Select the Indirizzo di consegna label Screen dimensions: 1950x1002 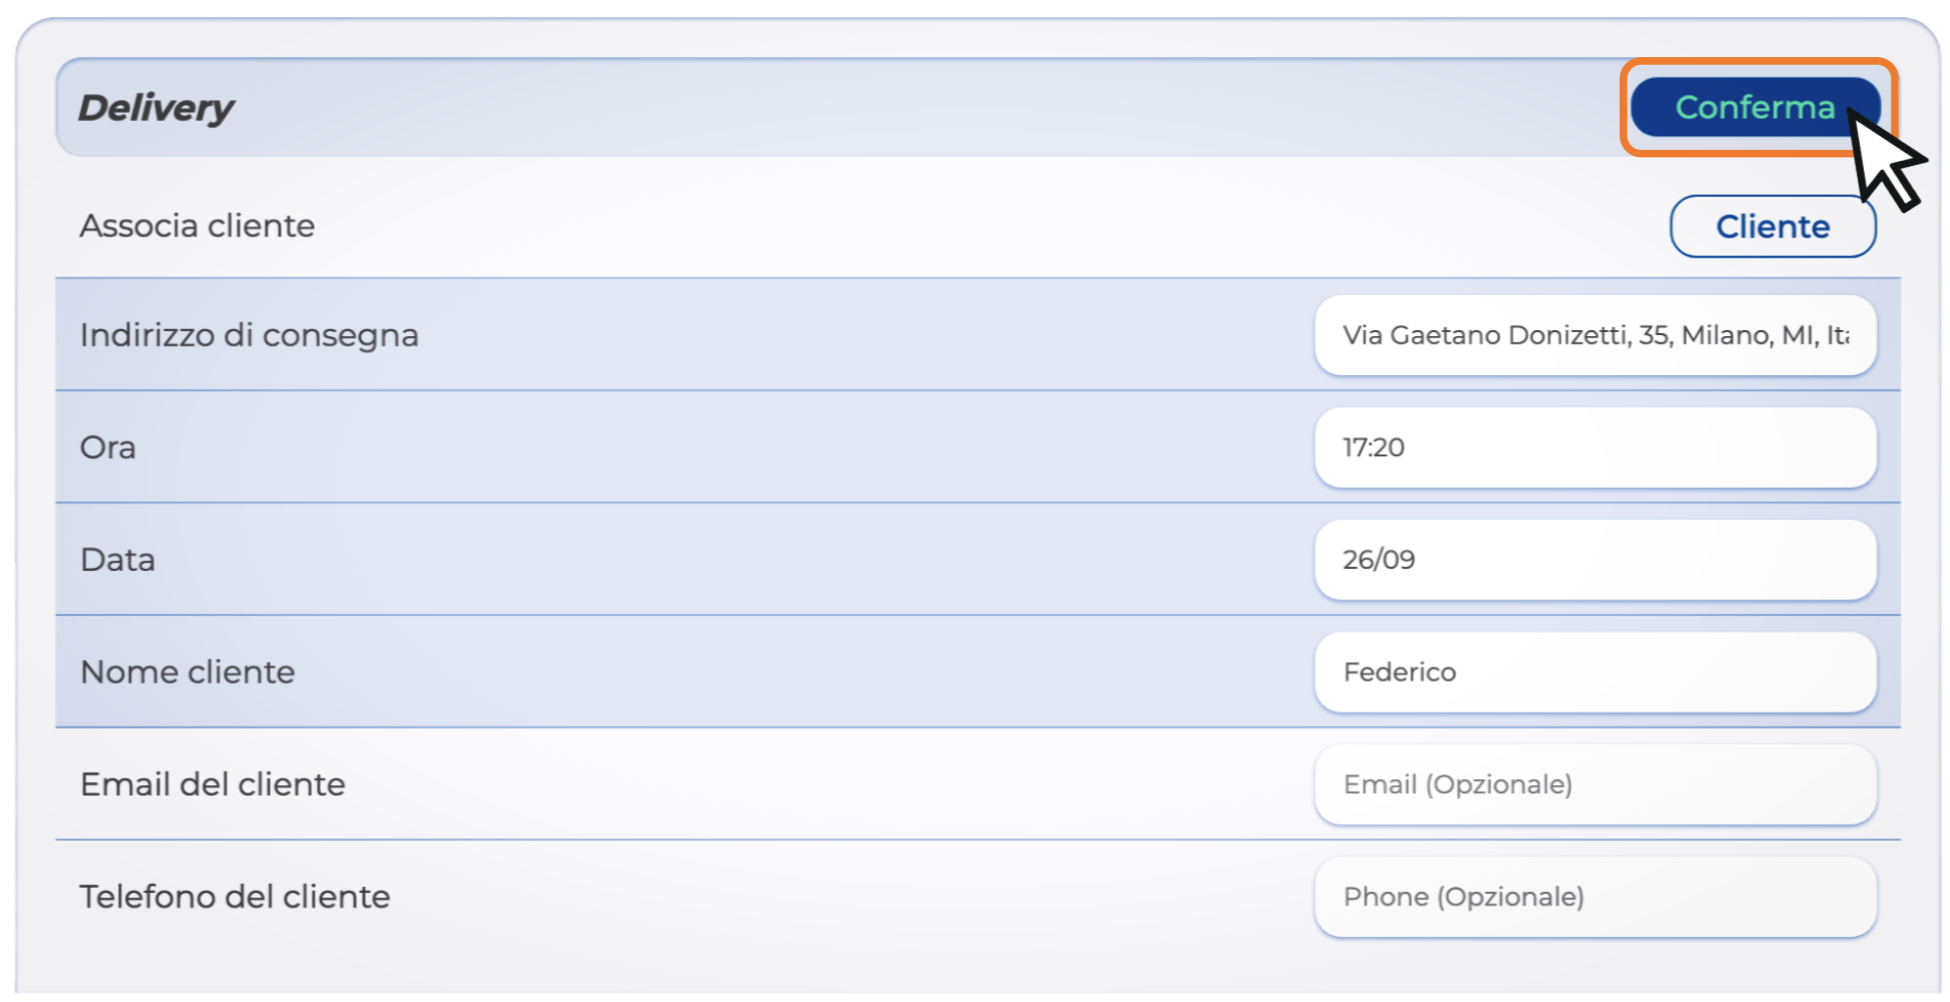(249, 335)
